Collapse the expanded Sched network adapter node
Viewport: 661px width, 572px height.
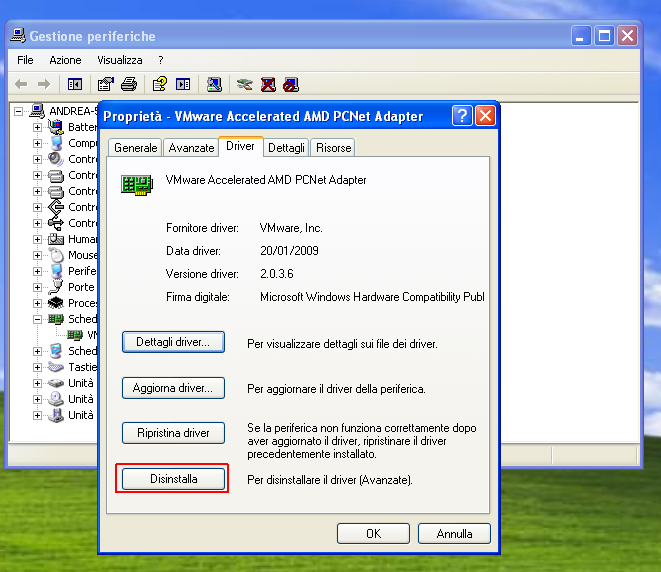37,320
